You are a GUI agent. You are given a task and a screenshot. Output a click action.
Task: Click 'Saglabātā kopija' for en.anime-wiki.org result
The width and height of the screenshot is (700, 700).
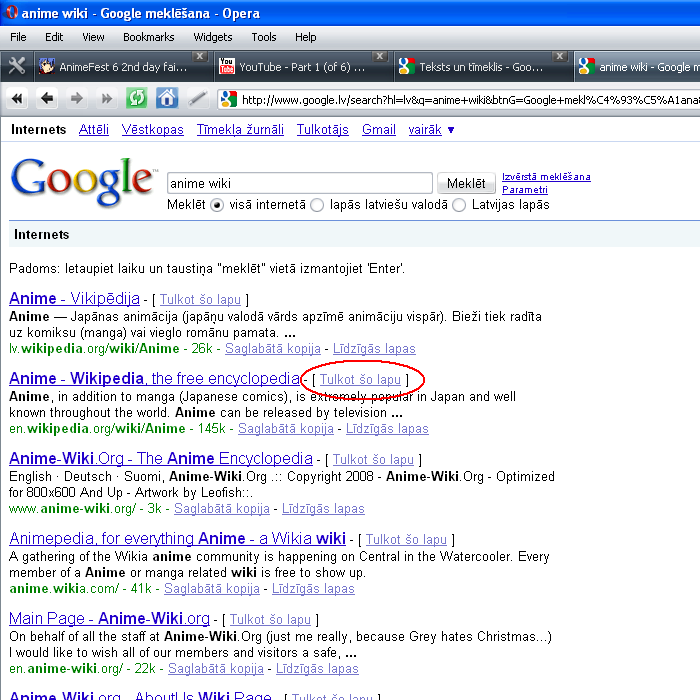point(216,668)
